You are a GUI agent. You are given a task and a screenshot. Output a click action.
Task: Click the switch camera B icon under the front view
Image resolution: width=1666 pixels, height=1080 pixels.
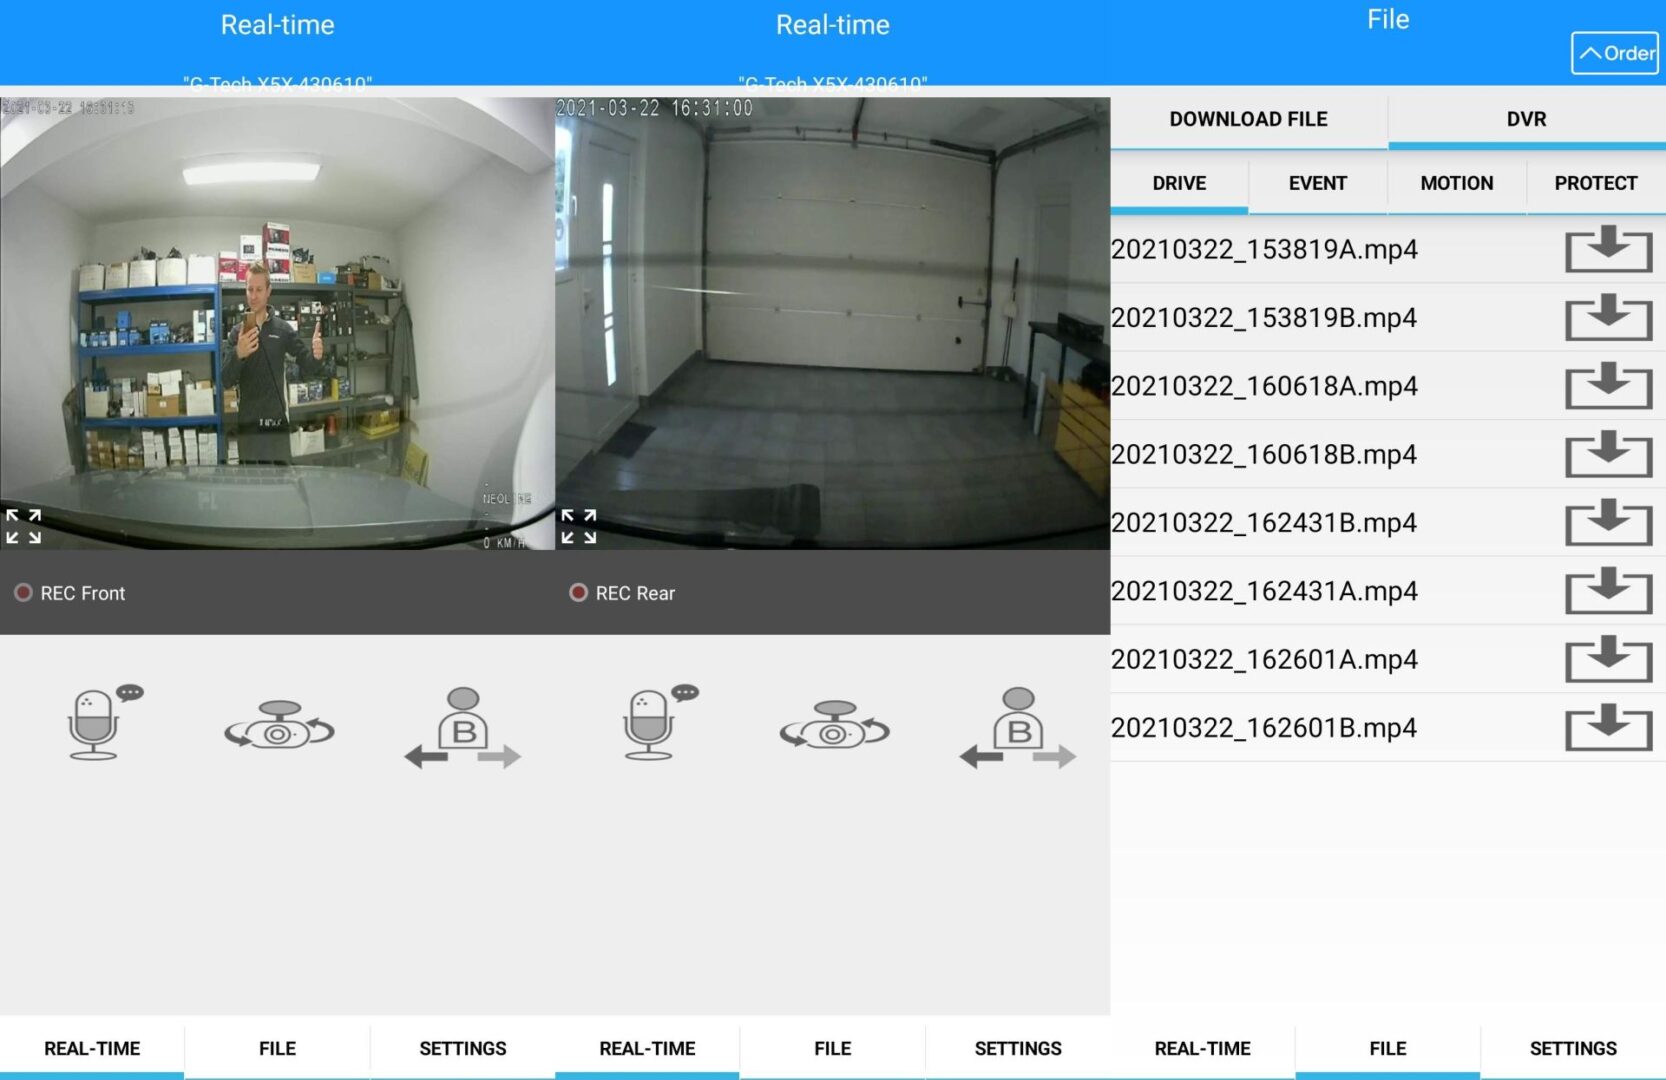click(463, 728)
